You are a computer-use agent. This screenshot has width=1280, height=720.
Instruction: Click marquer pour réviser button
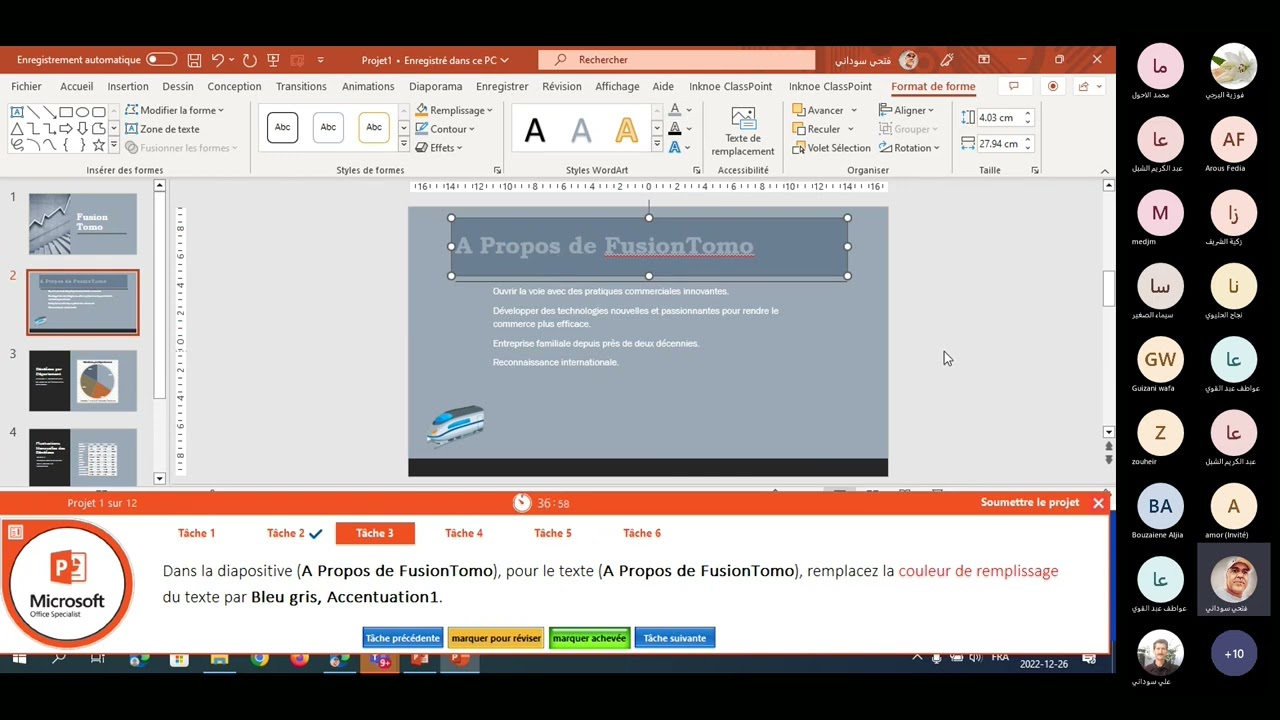[496, 638]
